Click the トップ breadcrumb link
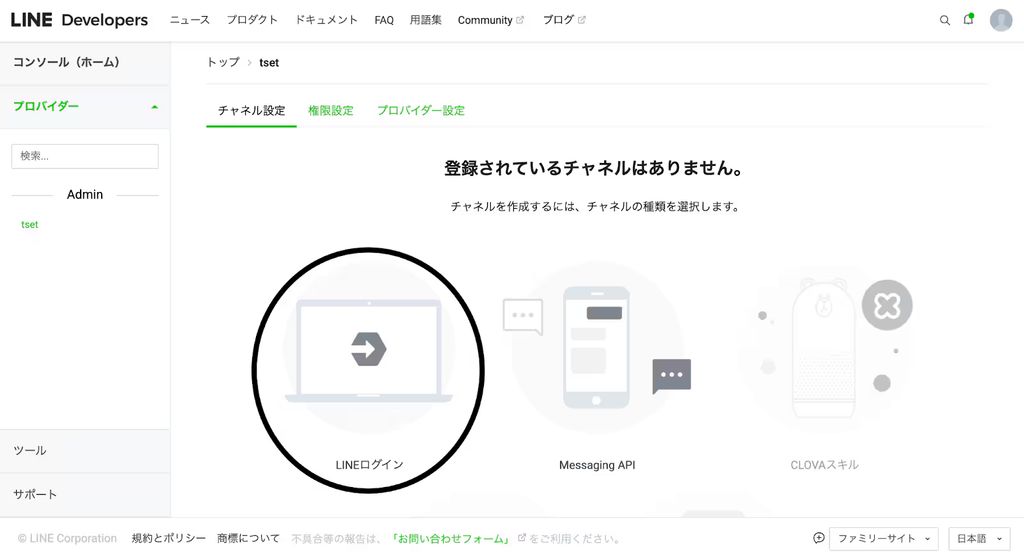This screenshot has width=1024, height=560. [x=223, y=63]
